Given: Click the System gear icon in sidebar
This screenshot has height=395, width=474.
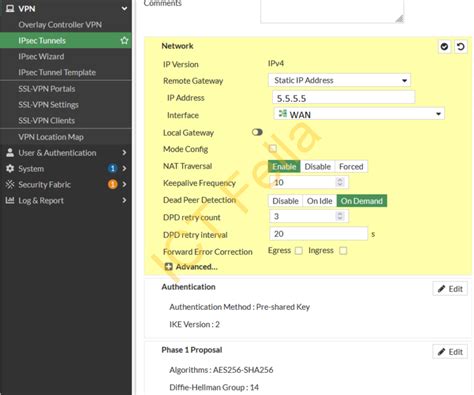Looking at the screenshot, I should coord(10,169).
